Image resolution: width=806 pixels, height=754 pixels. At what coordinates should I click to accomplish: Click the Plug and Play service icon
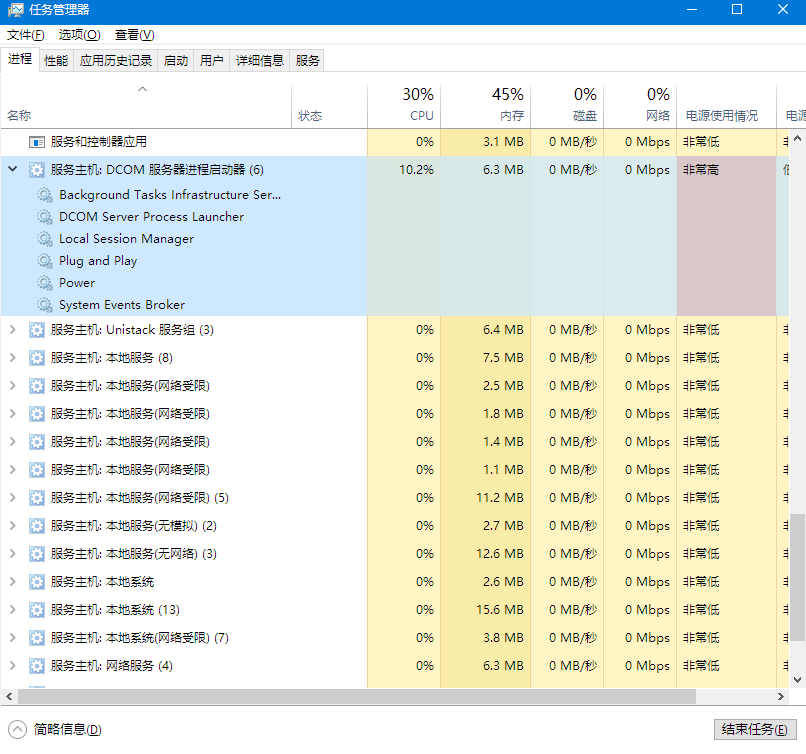pyautogui.click(x=45, y=261)
